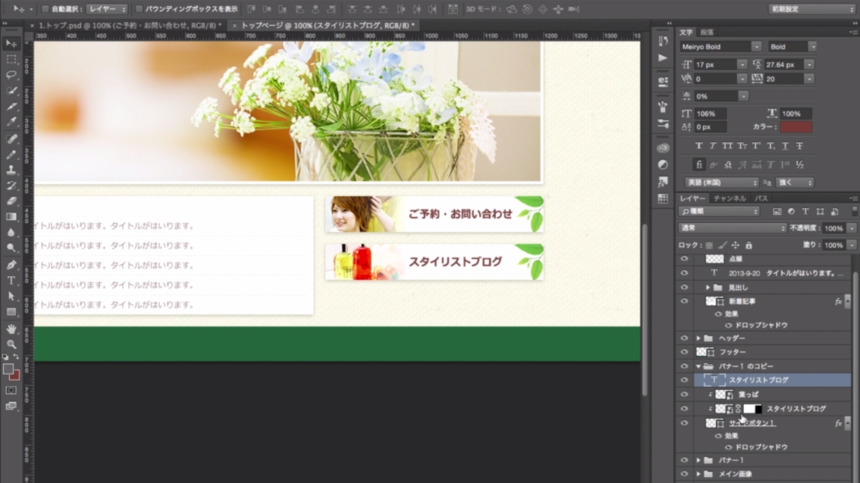
Task: Open 英語 (米国) language dropdown
Action: (x=721, y=183)
